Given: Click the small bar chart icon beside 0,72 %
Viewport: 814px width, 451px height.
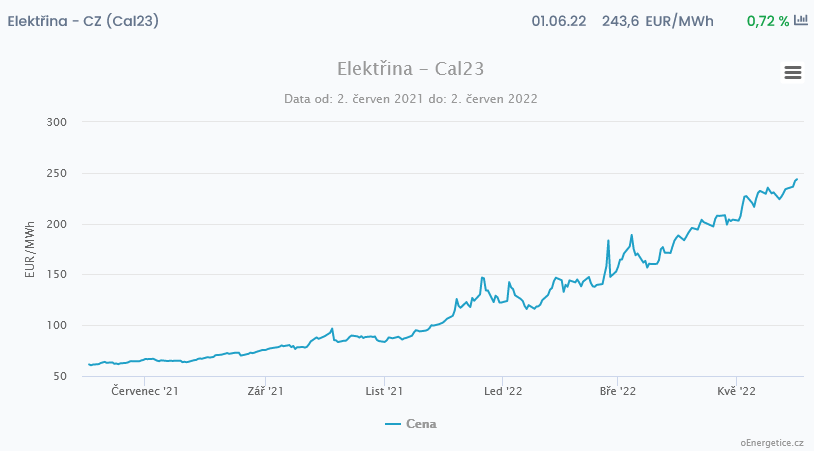Looking at the screenshot, I should pos(800,20).
